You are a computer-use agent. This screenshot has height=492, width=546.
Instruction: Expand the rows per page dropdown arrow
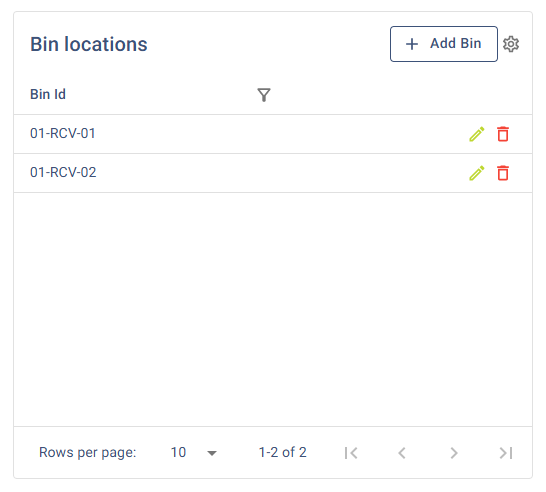(212, 453)
